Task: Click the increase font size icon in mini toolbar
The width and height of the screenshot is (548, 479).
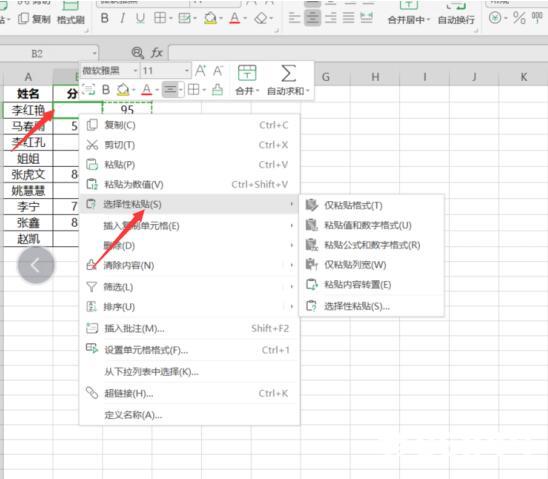Action: tap(200, 71)
